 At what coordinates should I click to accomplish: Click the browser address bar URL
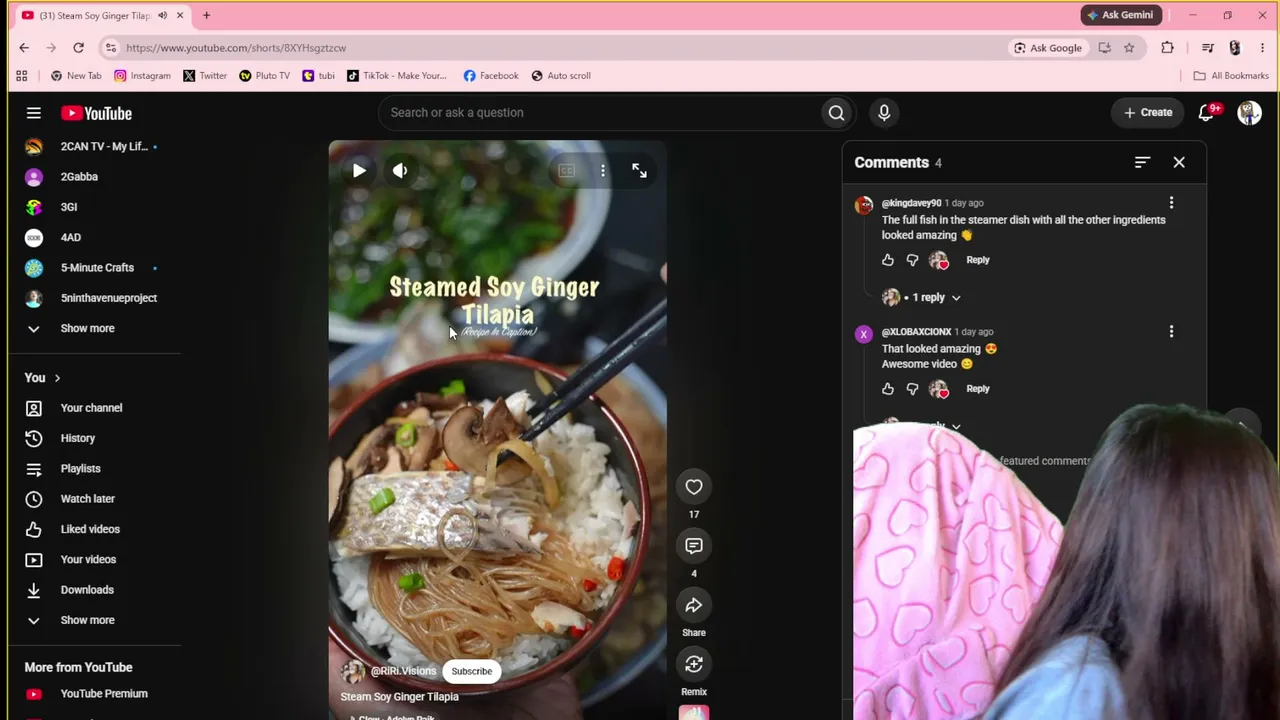(x=236, y=48)
